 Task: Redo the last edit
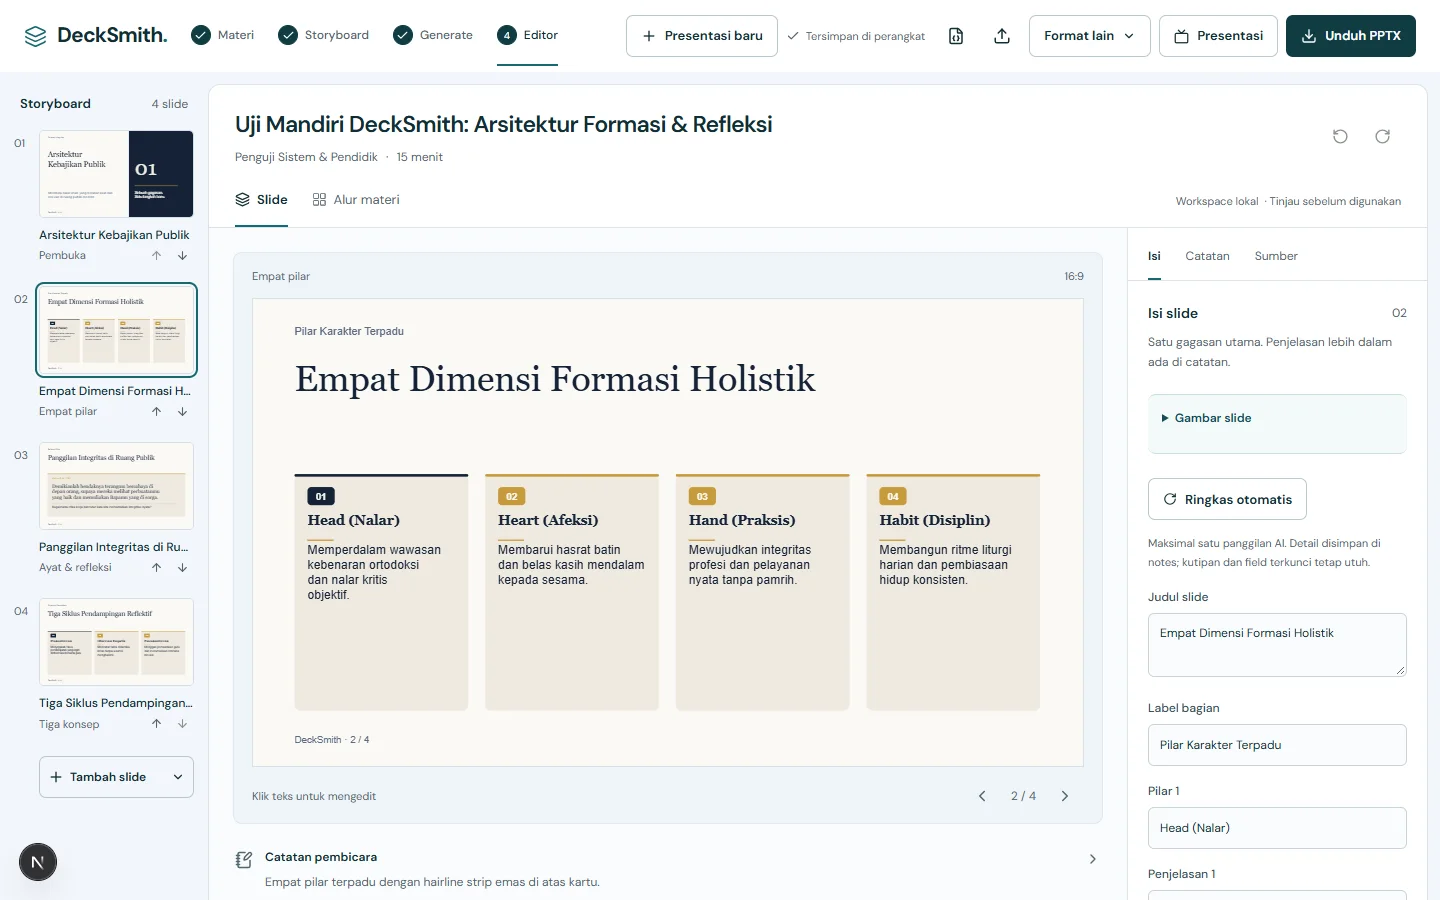(1382, 136)
